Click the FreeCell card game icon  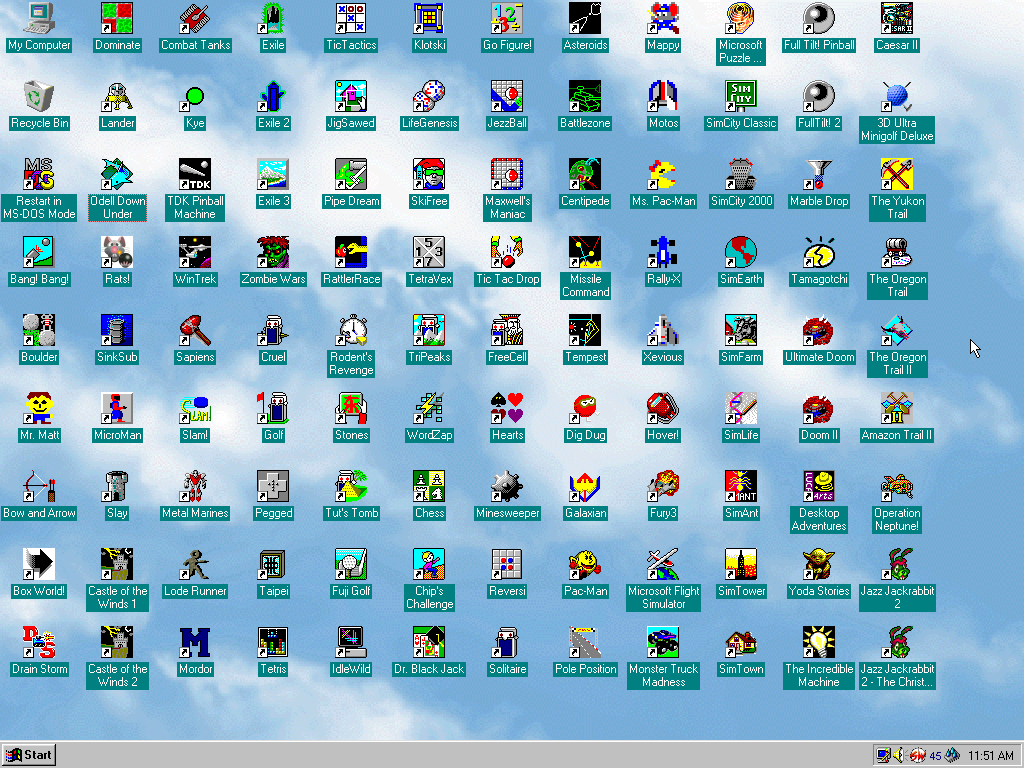coord(507,330)
